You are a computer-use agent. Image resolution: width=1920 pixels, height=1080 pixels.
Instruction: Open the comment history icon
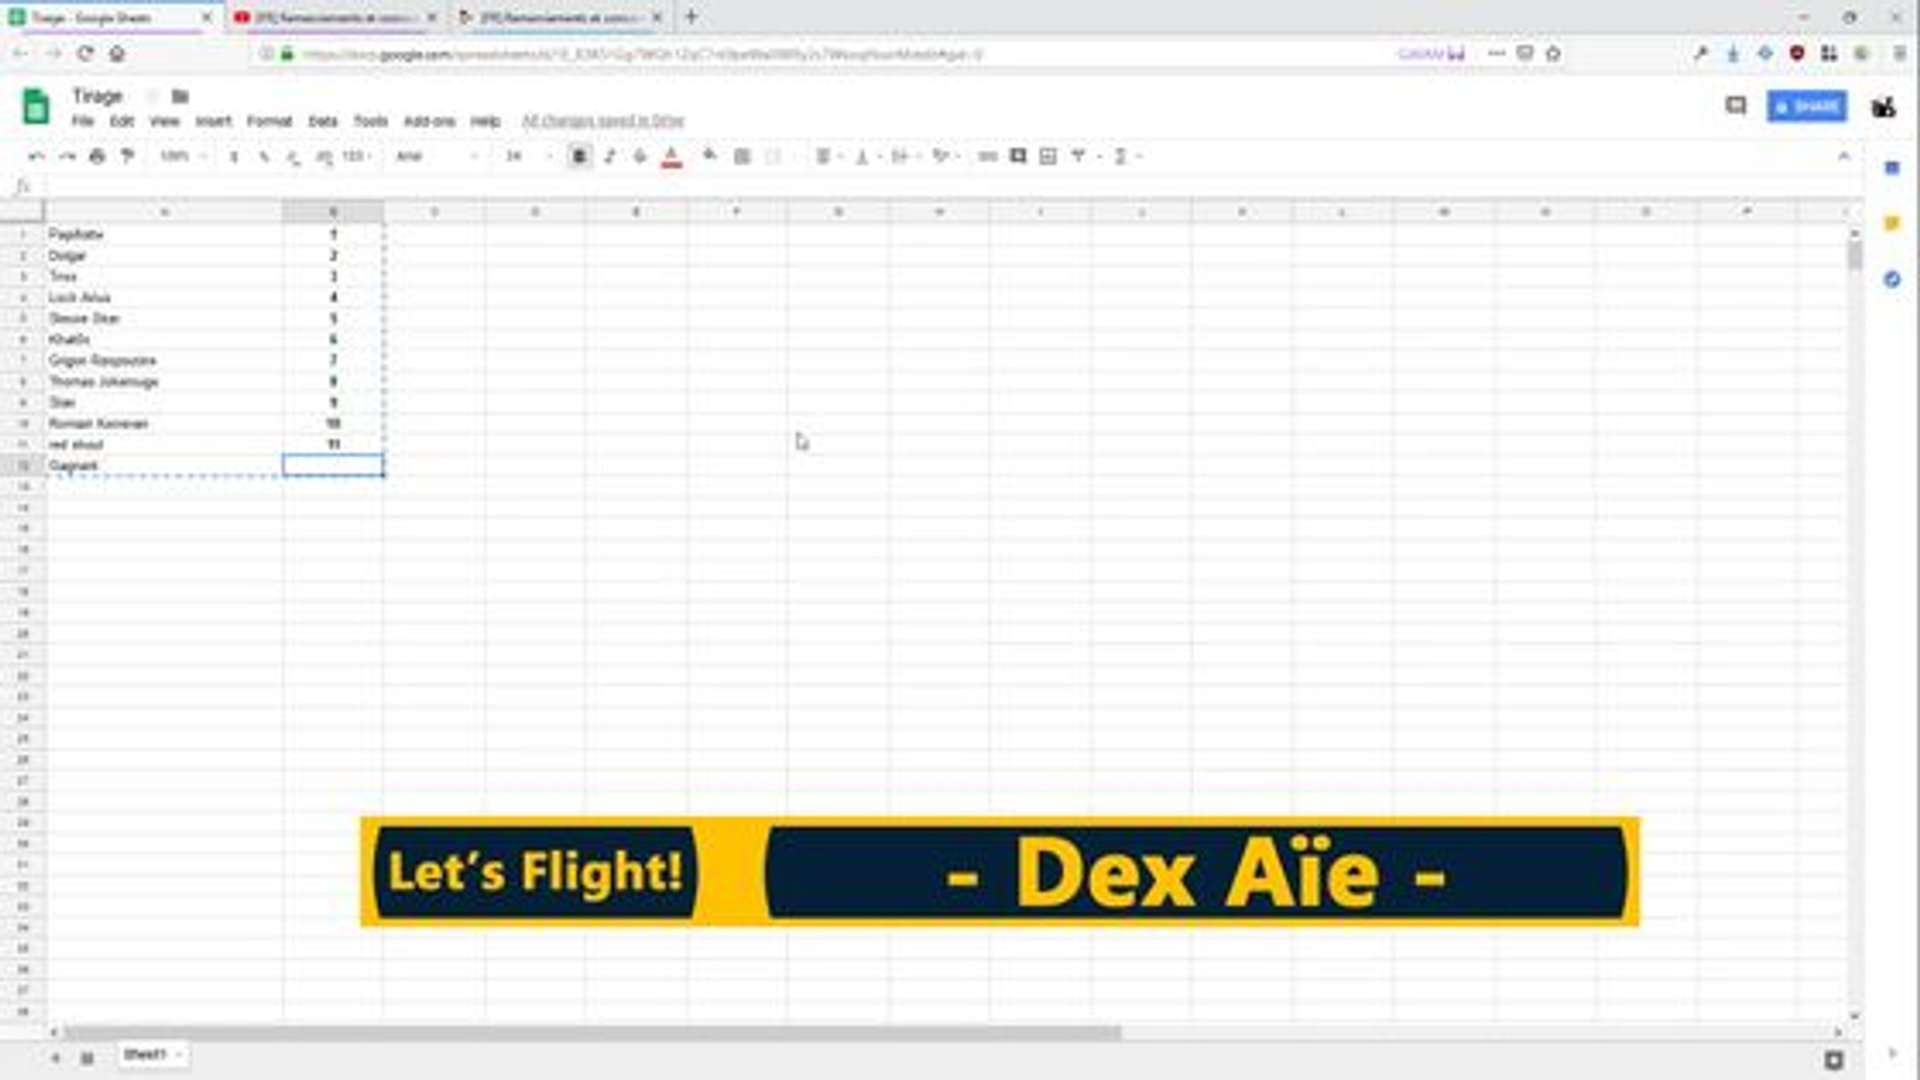[1736, 106]
